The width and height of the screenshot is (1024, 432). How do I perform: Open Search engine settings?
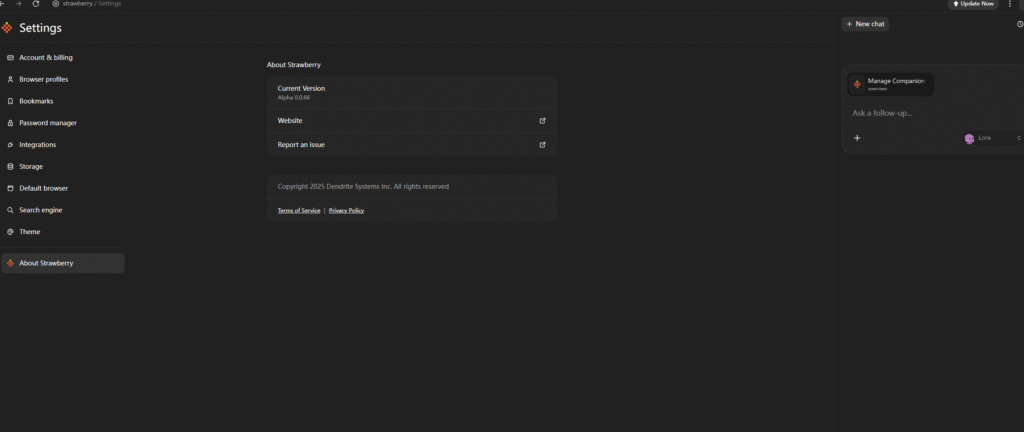point(41,210)
